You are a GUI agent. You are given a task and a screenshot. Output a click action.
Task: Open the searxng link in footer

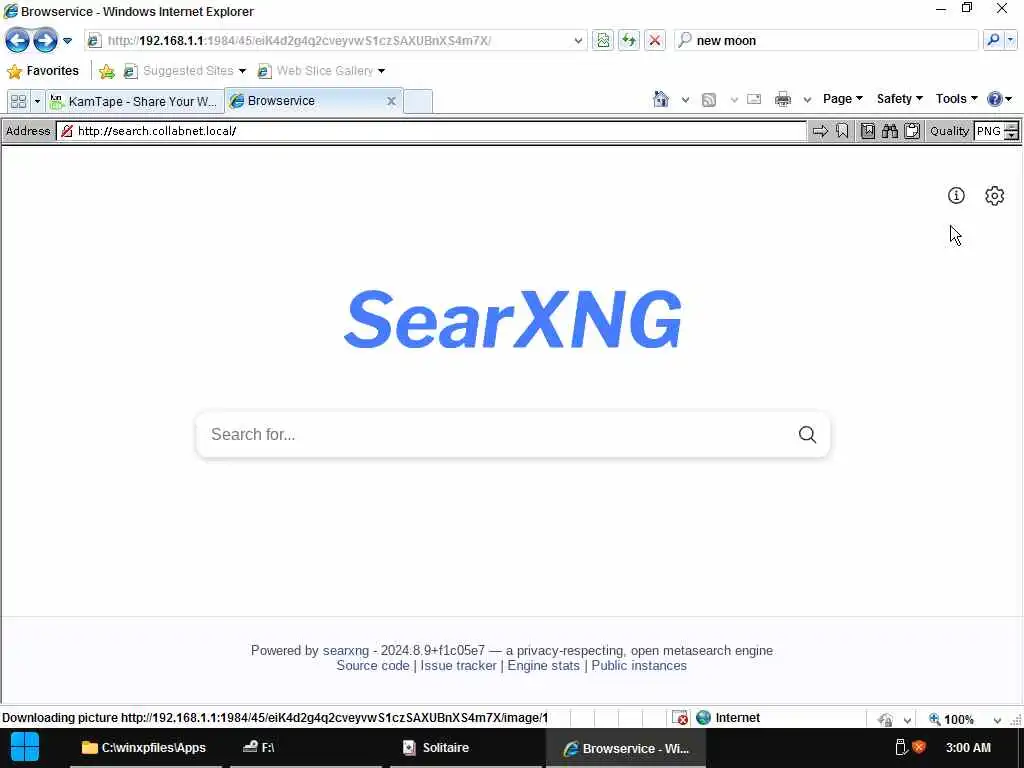(345, 650)
